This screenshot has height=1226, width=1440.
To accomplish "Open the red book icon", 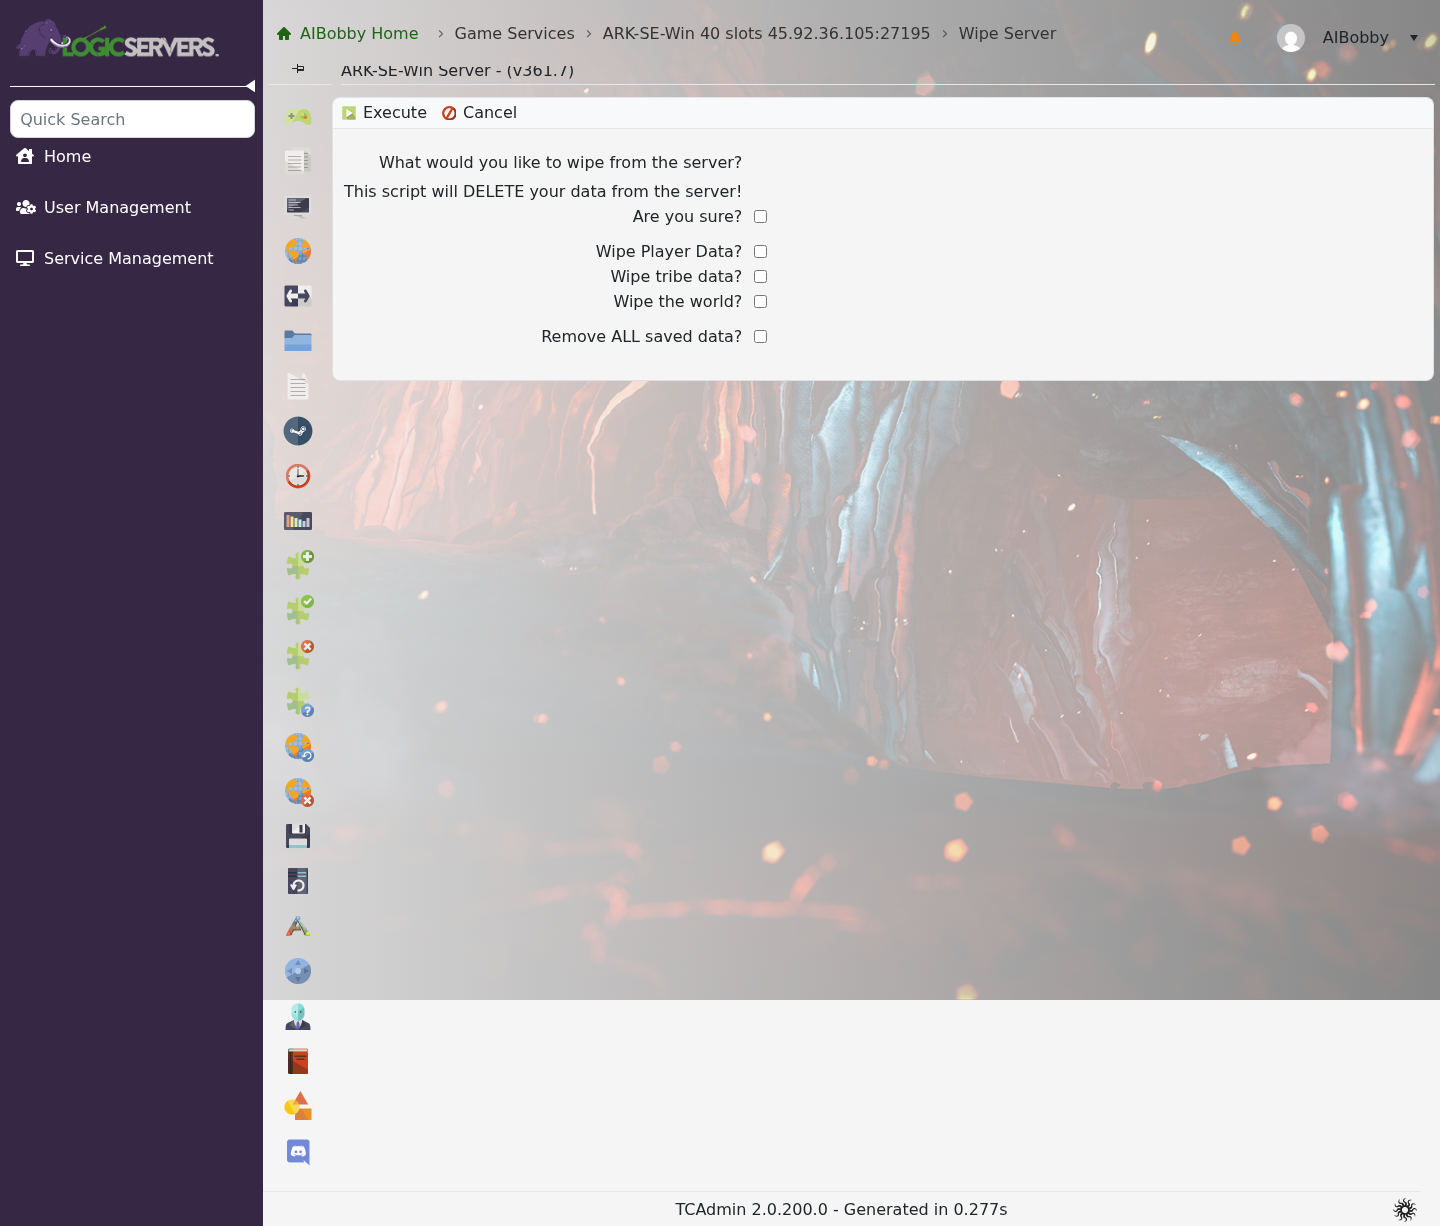I will (298, 1061).
